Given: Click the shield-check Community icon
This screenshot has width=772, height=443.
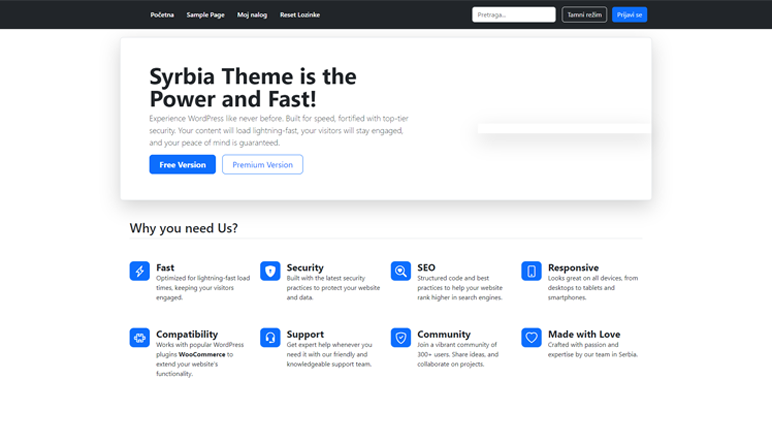Looking at the screenshot, I should 400,338.
